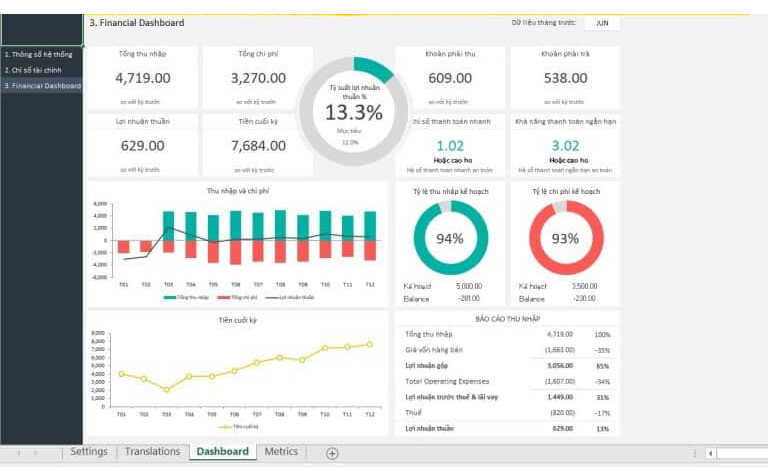The image size is (768, 467).
Task: Click the 609.00 receivables value
Action: [x=450, y=78]
